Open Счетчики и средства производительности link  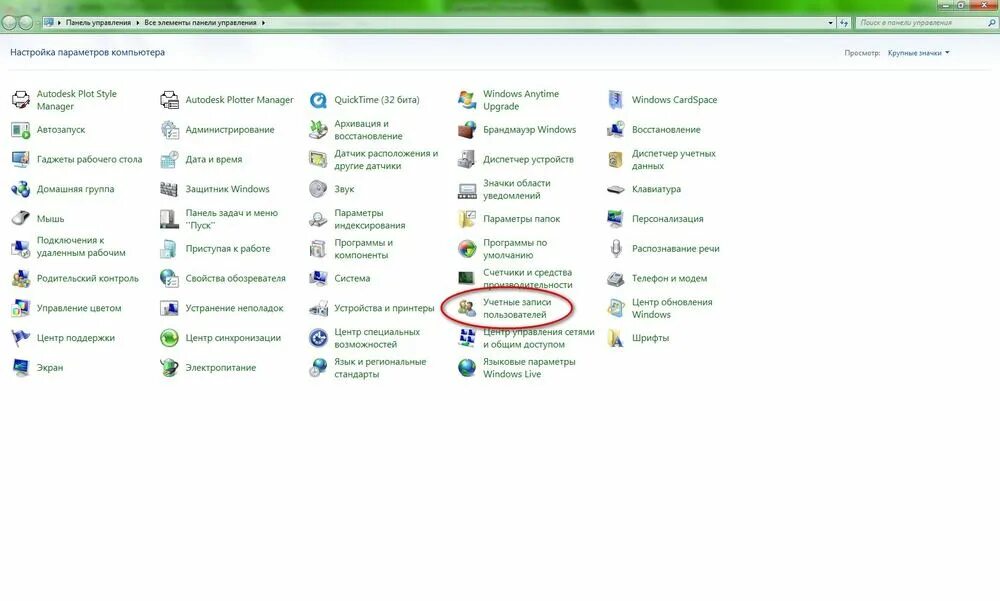pyautogui.click(x=527, y=278)
